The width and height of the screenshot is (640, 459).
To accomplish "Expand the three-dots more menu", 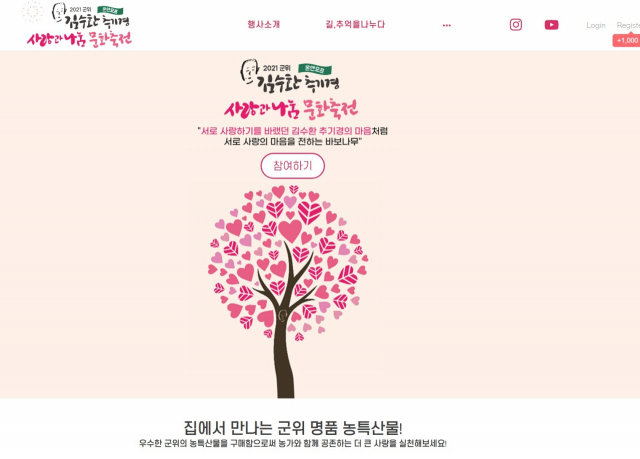I will [x=447, y=25].
